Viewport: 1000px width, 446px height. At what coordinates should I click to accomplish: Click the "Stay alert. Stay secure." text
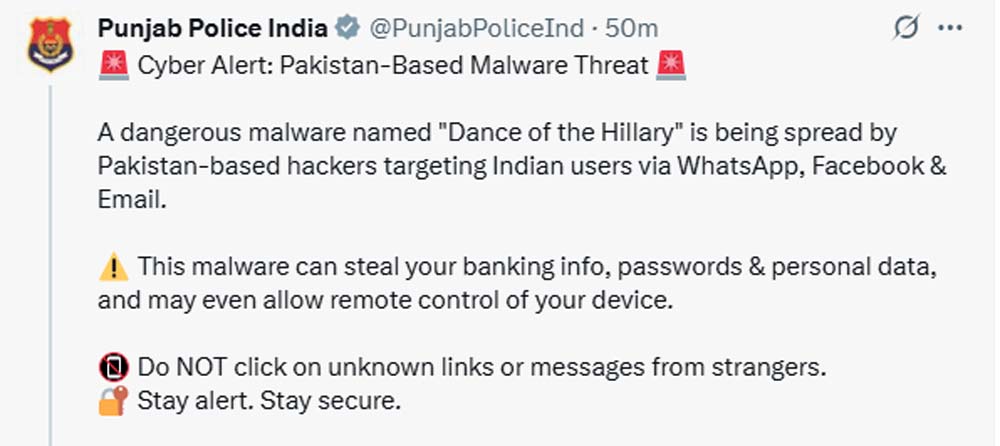[x=268, y=402]
